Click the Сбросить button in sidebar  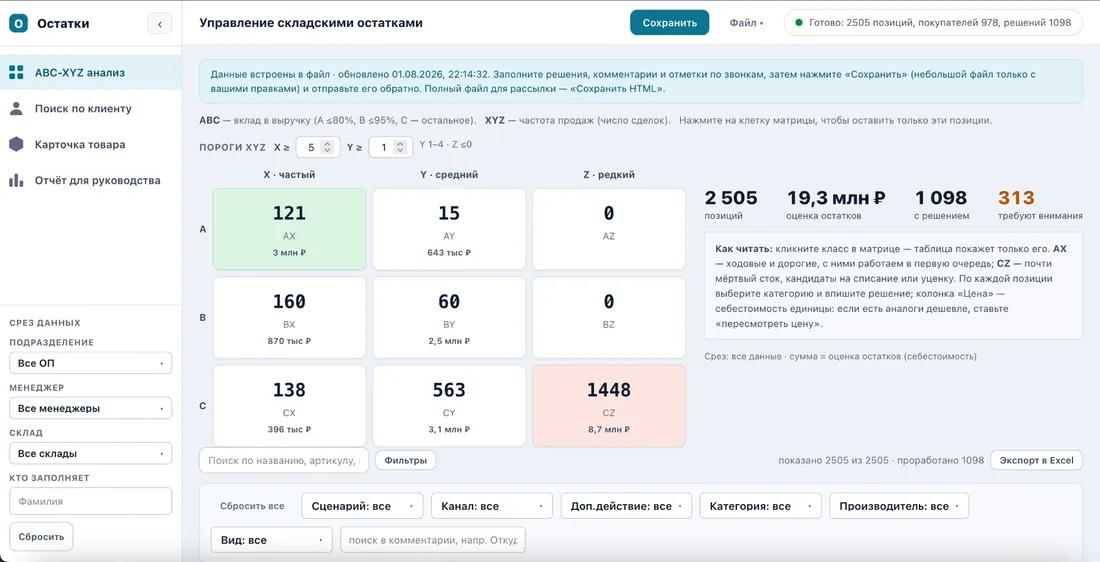(41, 537)
